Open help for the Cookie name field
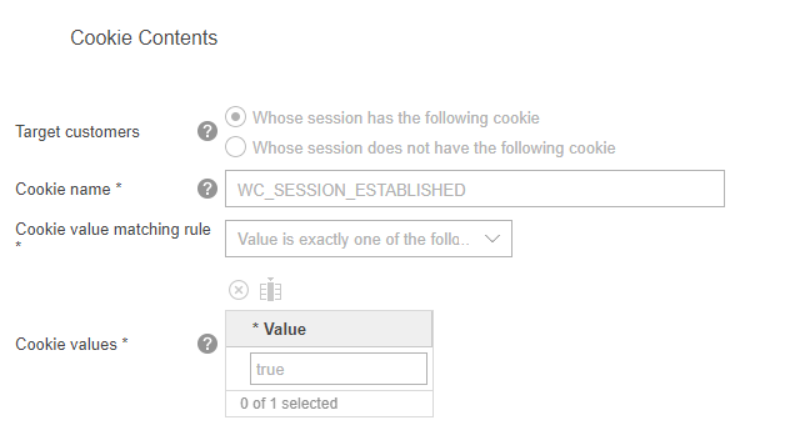 [208, 188]
